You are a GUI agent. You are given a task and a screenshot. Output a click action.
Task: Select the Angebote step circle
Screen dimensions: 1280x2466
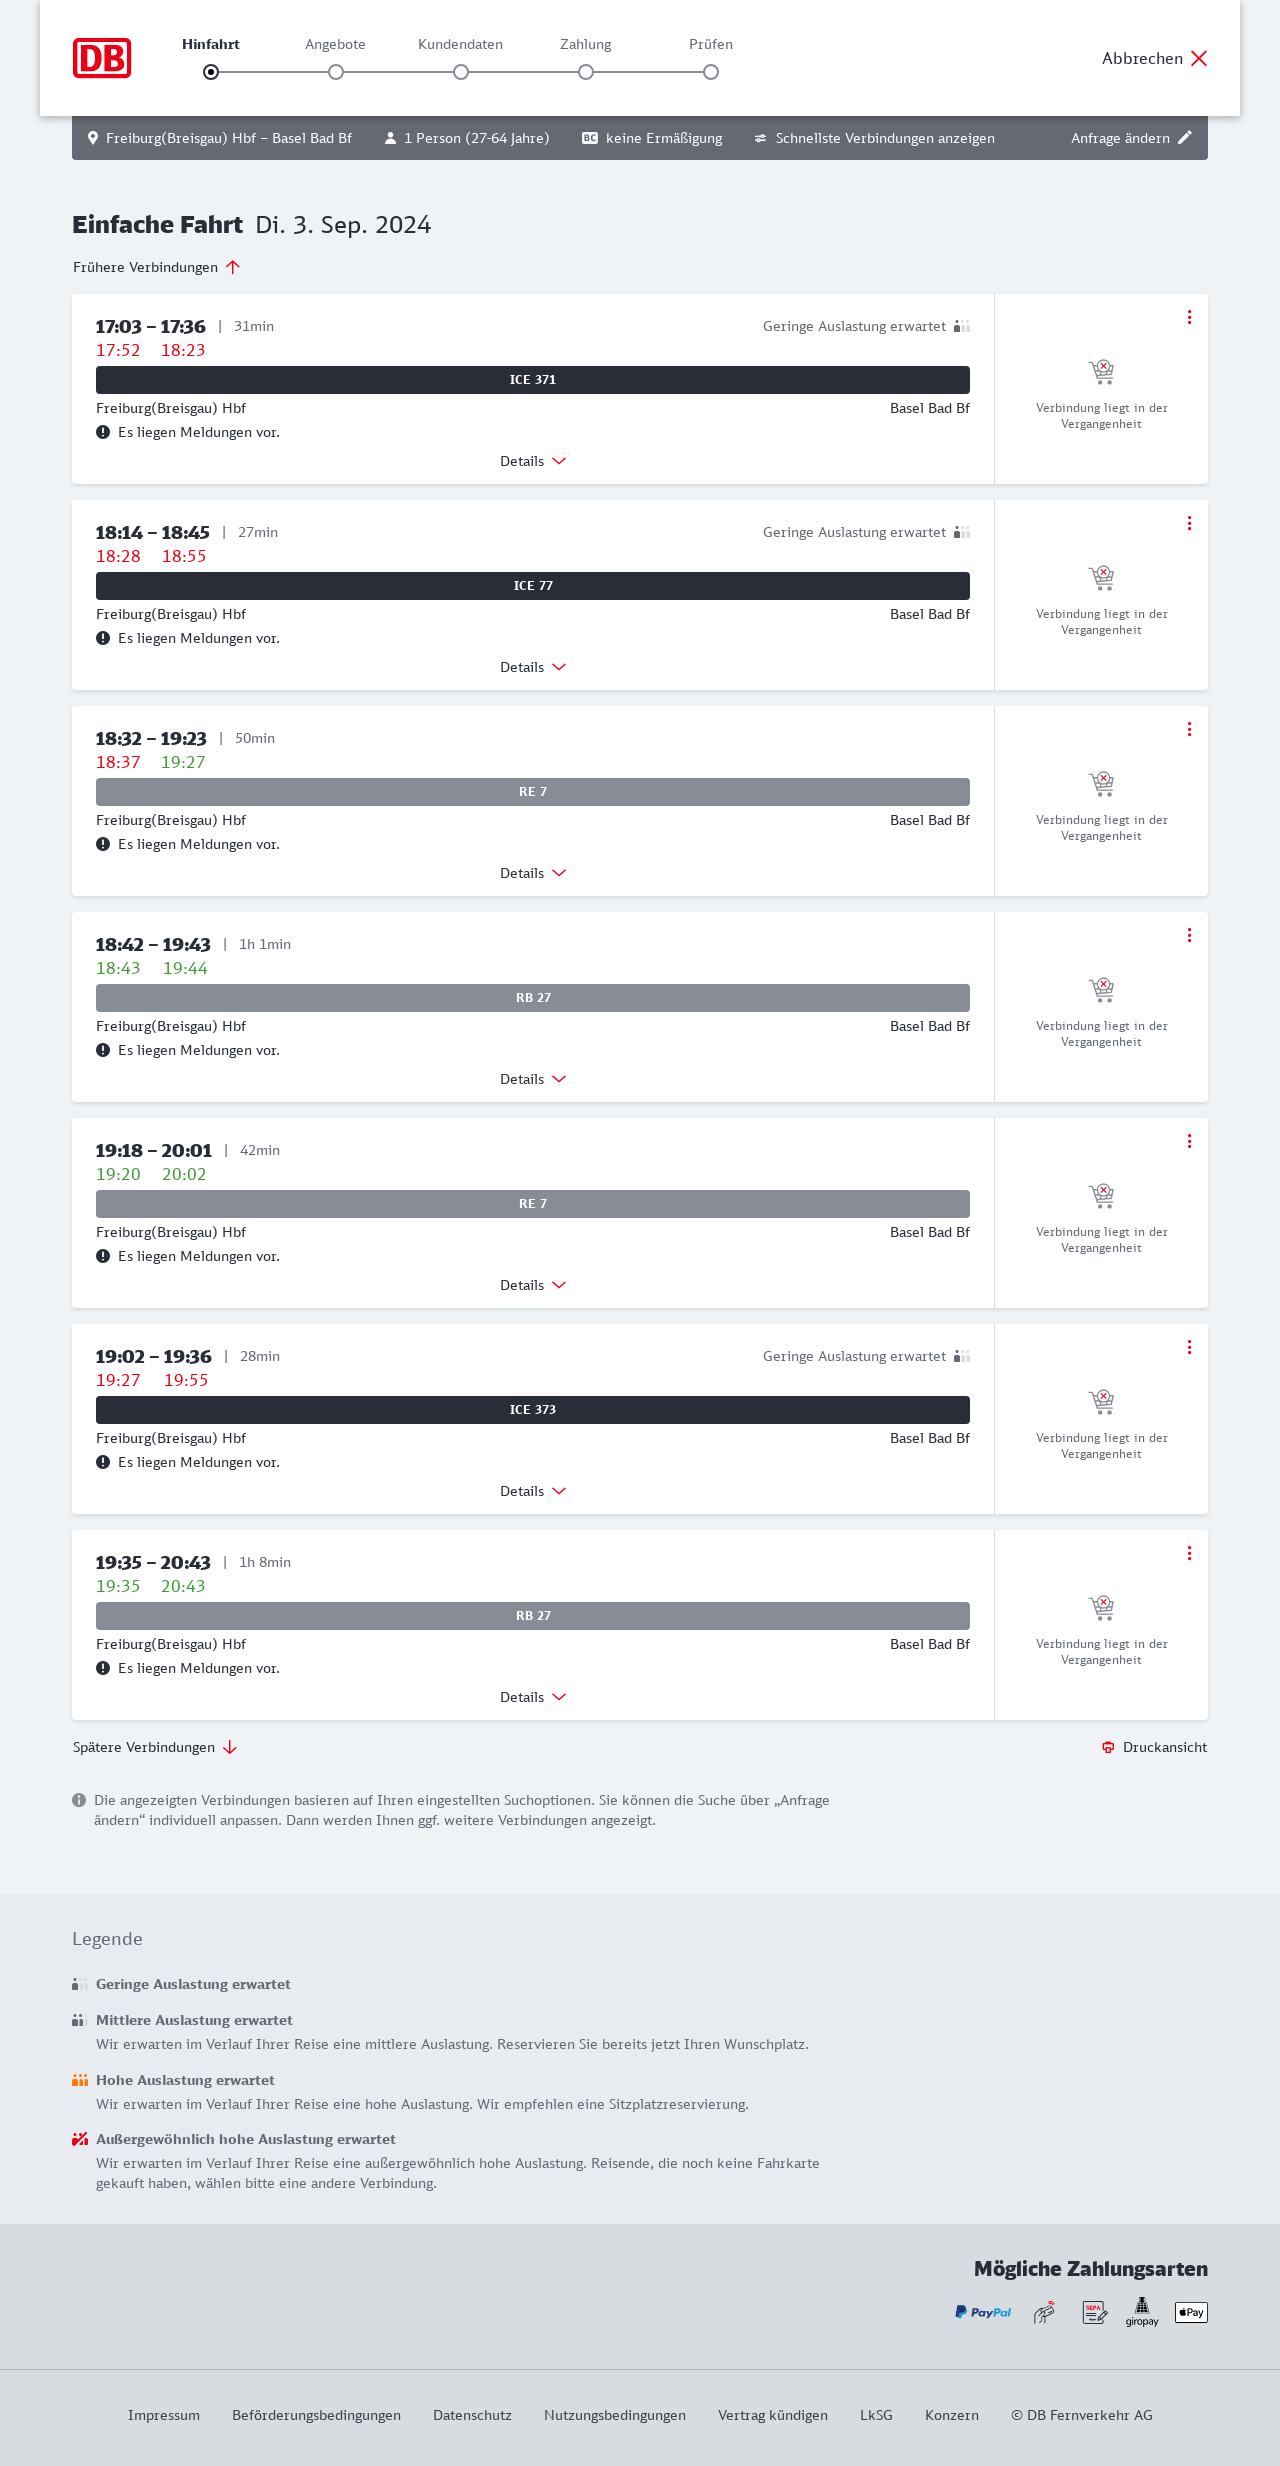[336, 72]
